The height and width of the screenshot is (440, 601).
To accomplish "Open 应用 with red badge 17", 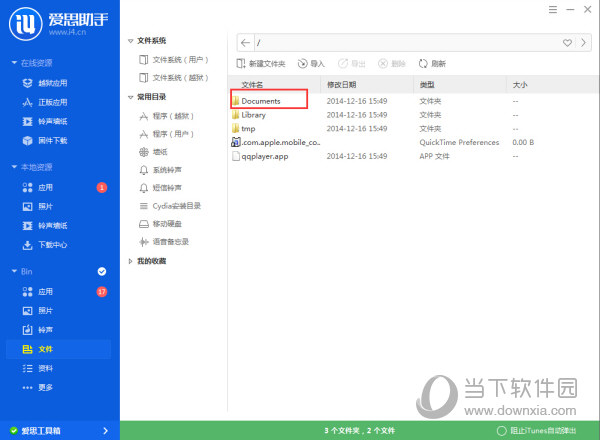I will pos(38,292).
